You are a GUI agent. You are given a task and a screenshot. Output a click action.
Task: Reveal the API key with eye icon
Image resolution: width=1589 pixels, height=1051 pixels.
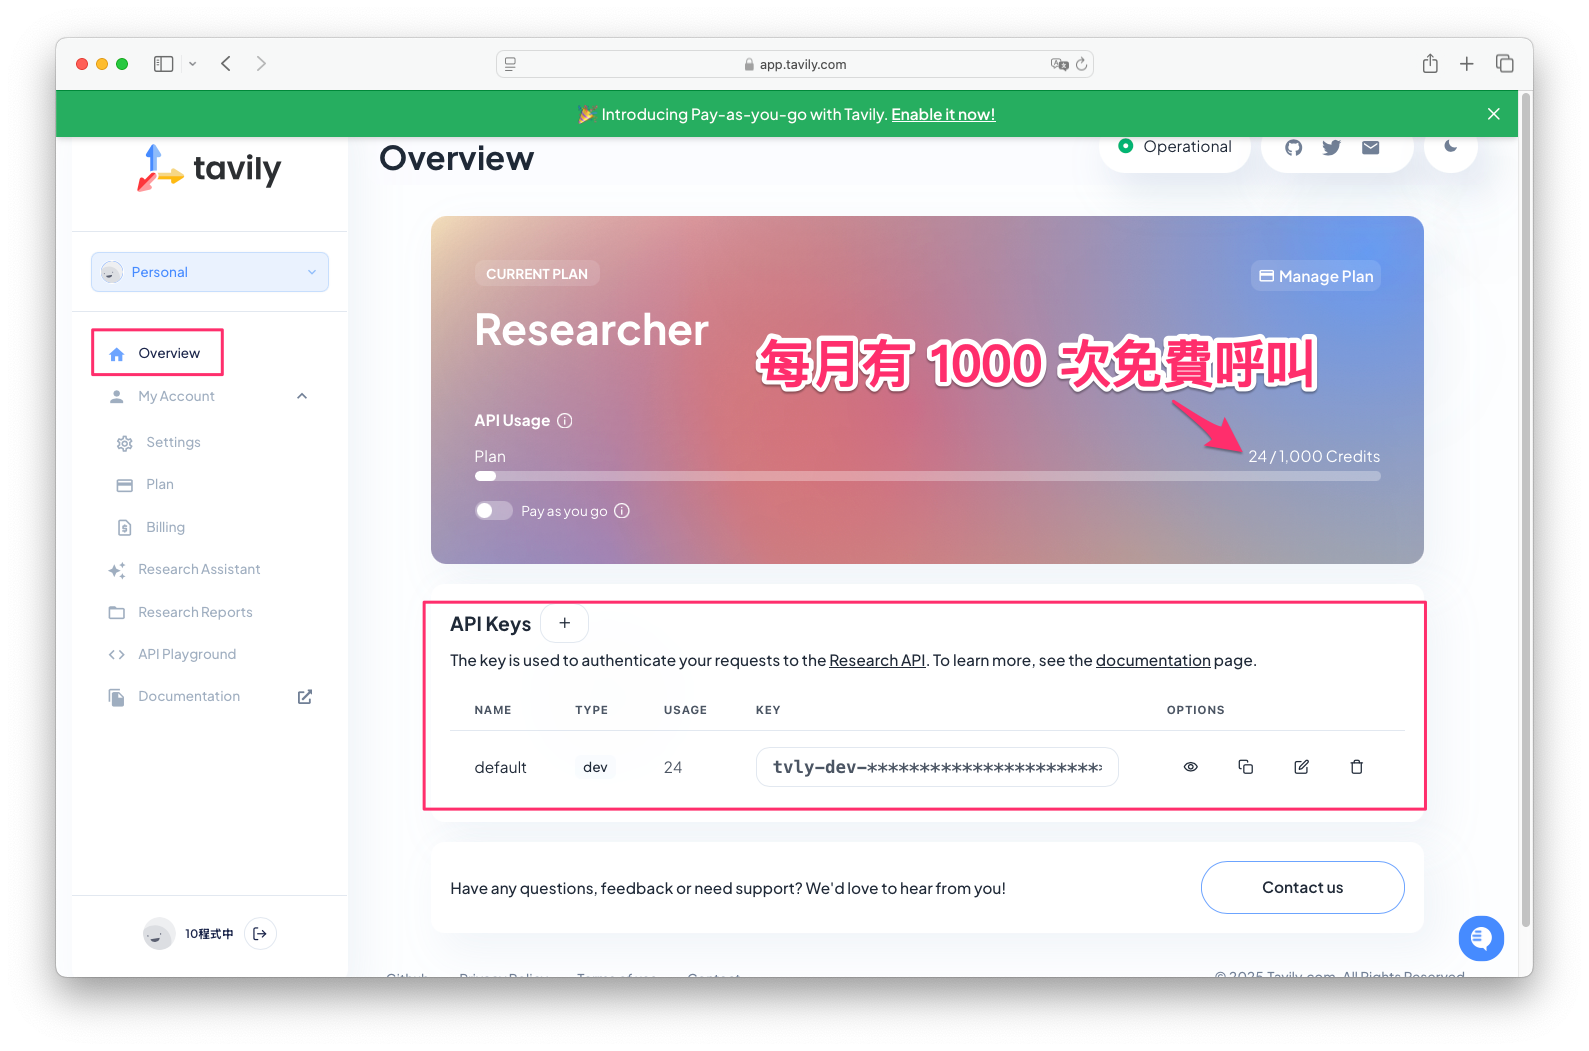point(1190,767)
